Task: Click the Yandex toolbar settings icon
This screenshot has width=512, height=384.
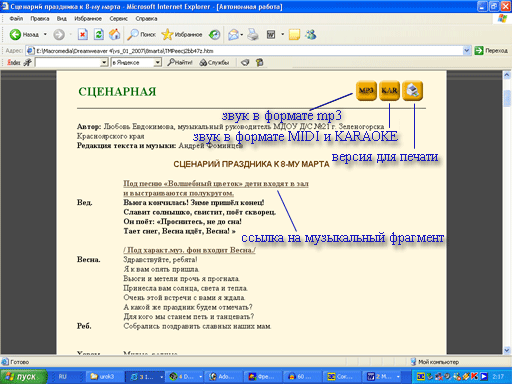Action: [259, 62]
